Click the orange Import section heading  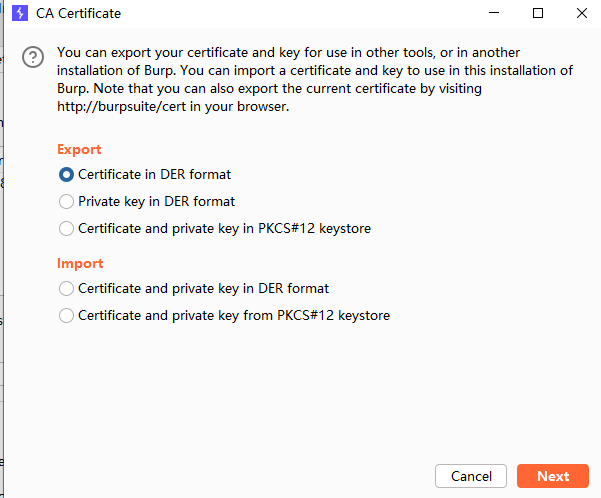(80, 263)
